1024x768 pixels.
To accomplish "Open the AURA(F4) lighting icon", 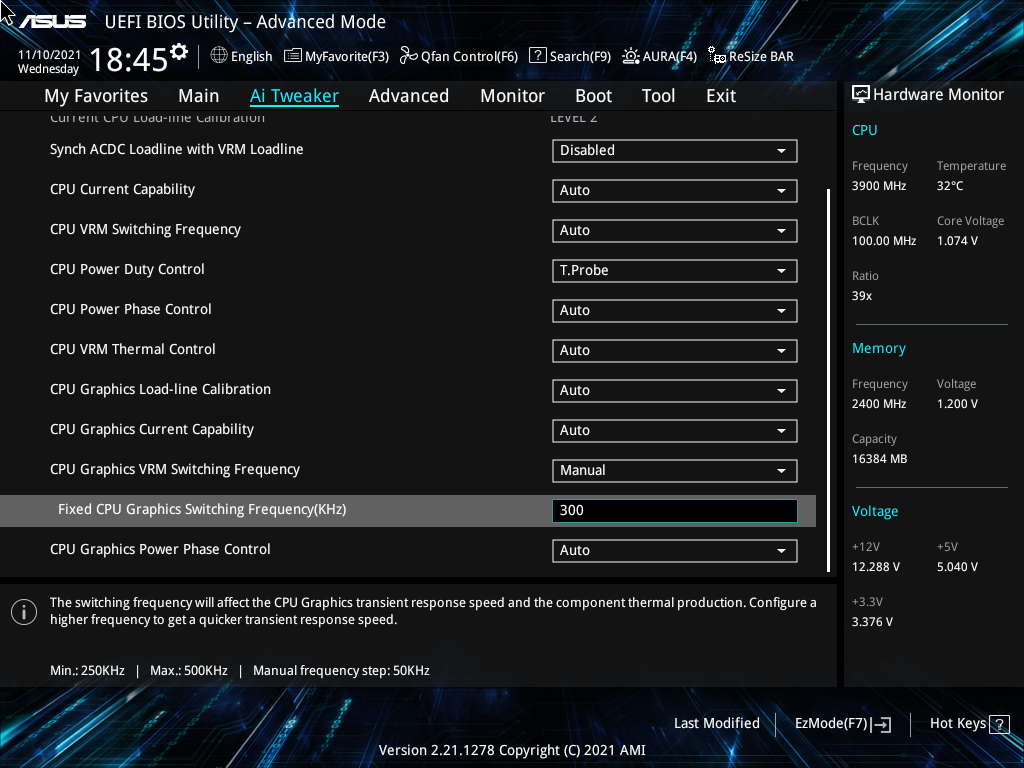I will [x=630, y=56].
